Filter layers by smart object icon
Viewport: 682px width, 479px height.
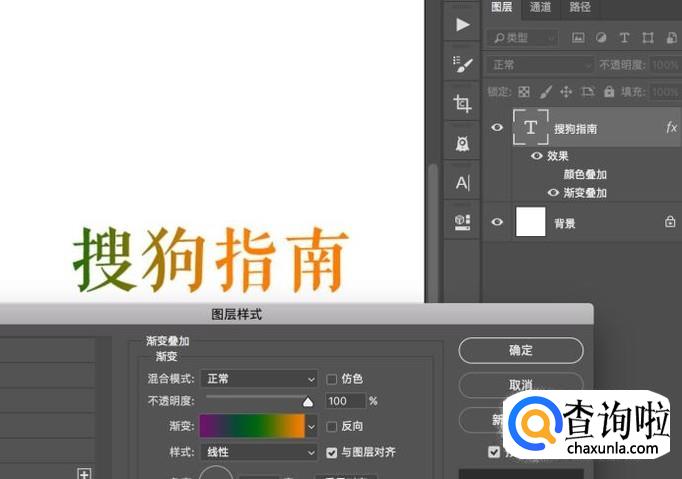click(x=672, y=38)
